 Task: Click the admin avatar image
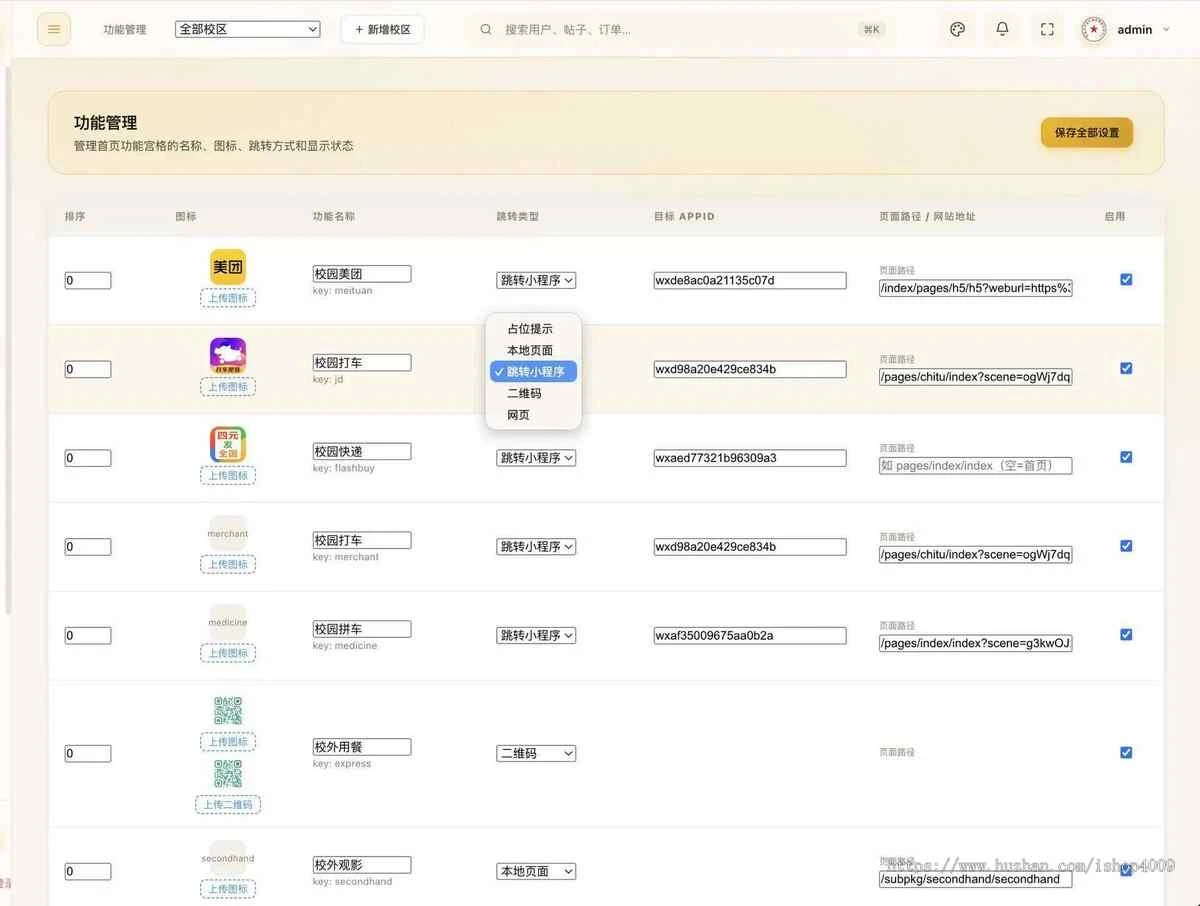pos(1094,29)
